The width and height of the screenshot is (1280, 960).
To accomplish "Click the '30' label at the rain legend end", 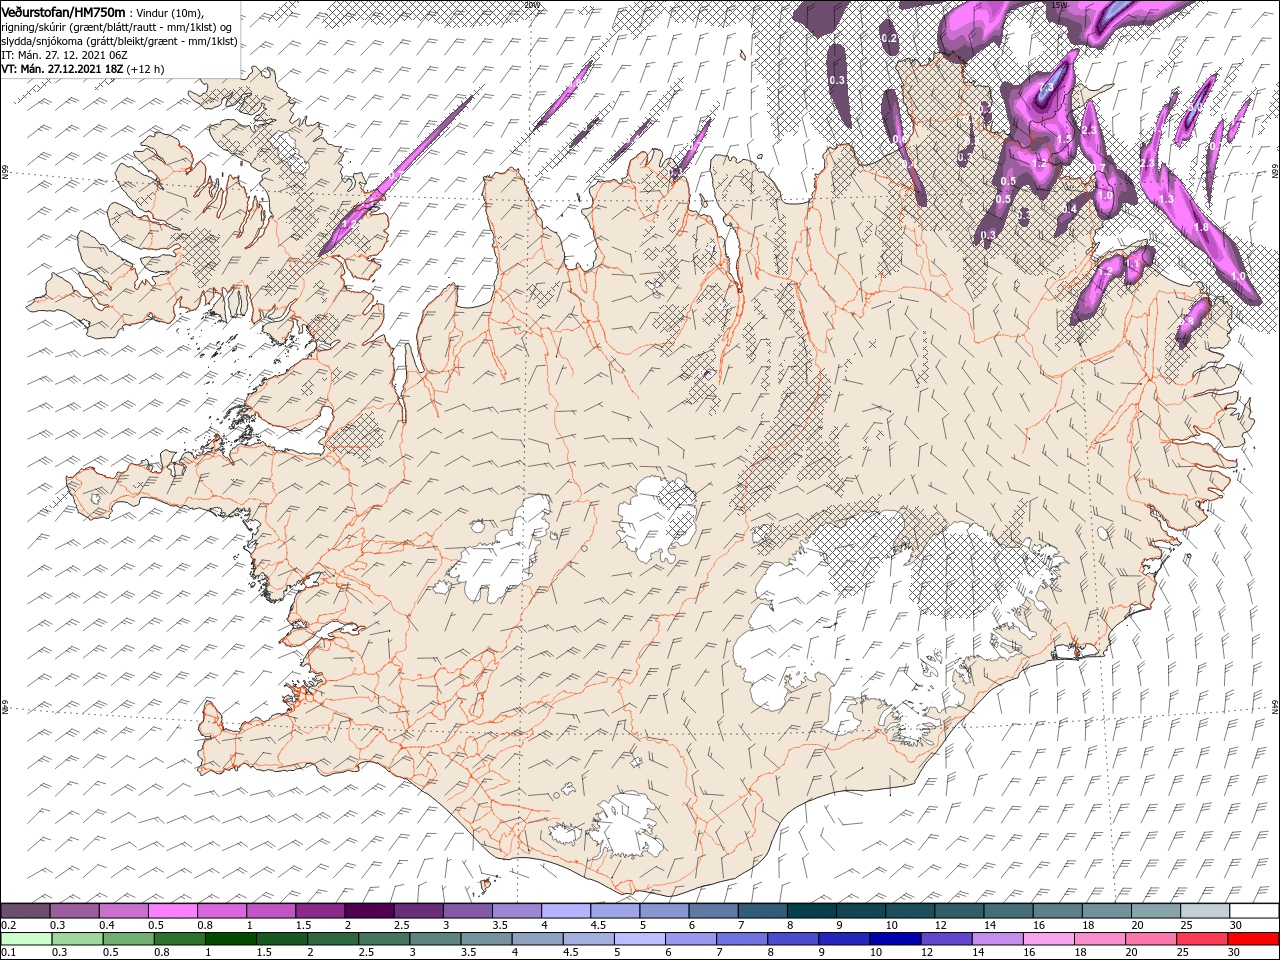I will click(x=1233, y=953).
